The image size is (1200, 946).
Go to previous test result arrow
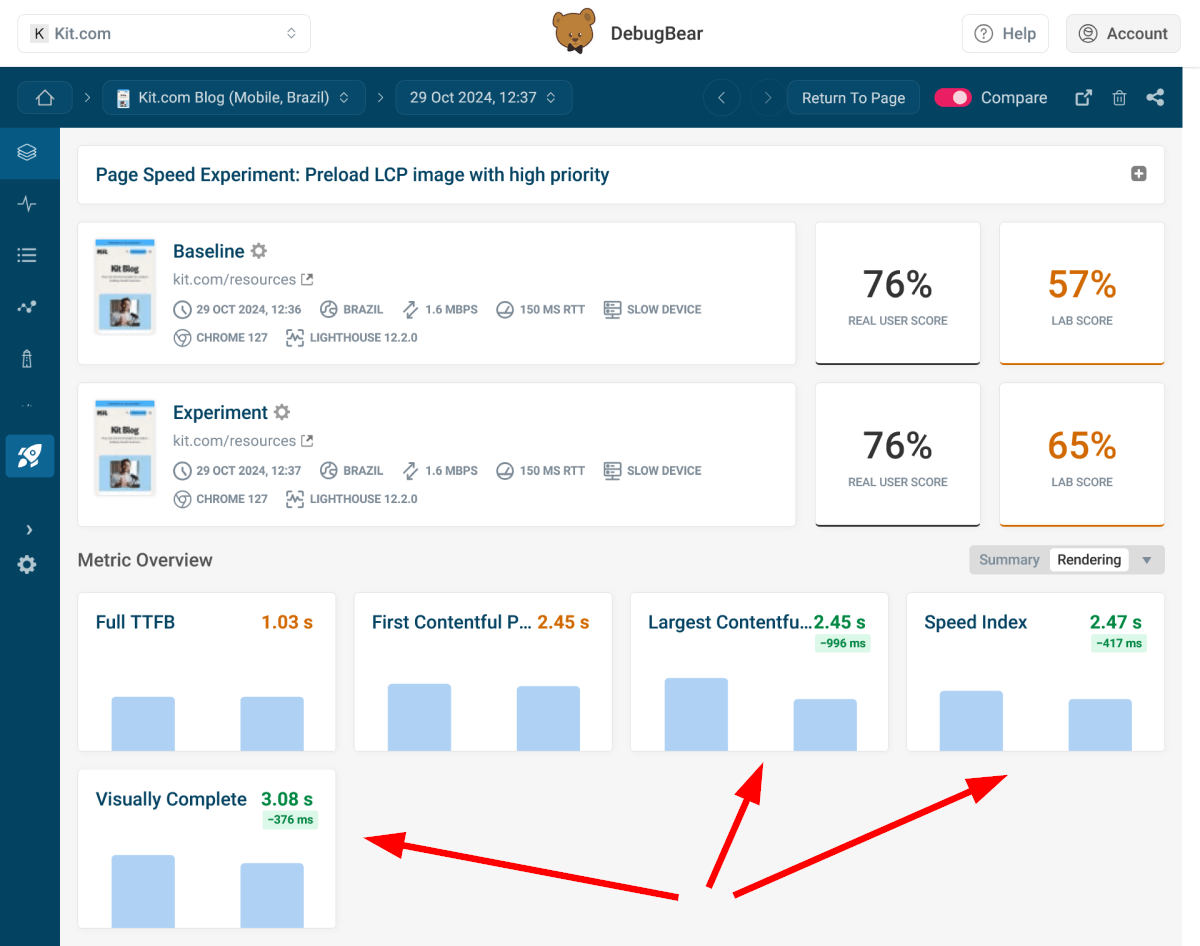(x=722, y=98)
